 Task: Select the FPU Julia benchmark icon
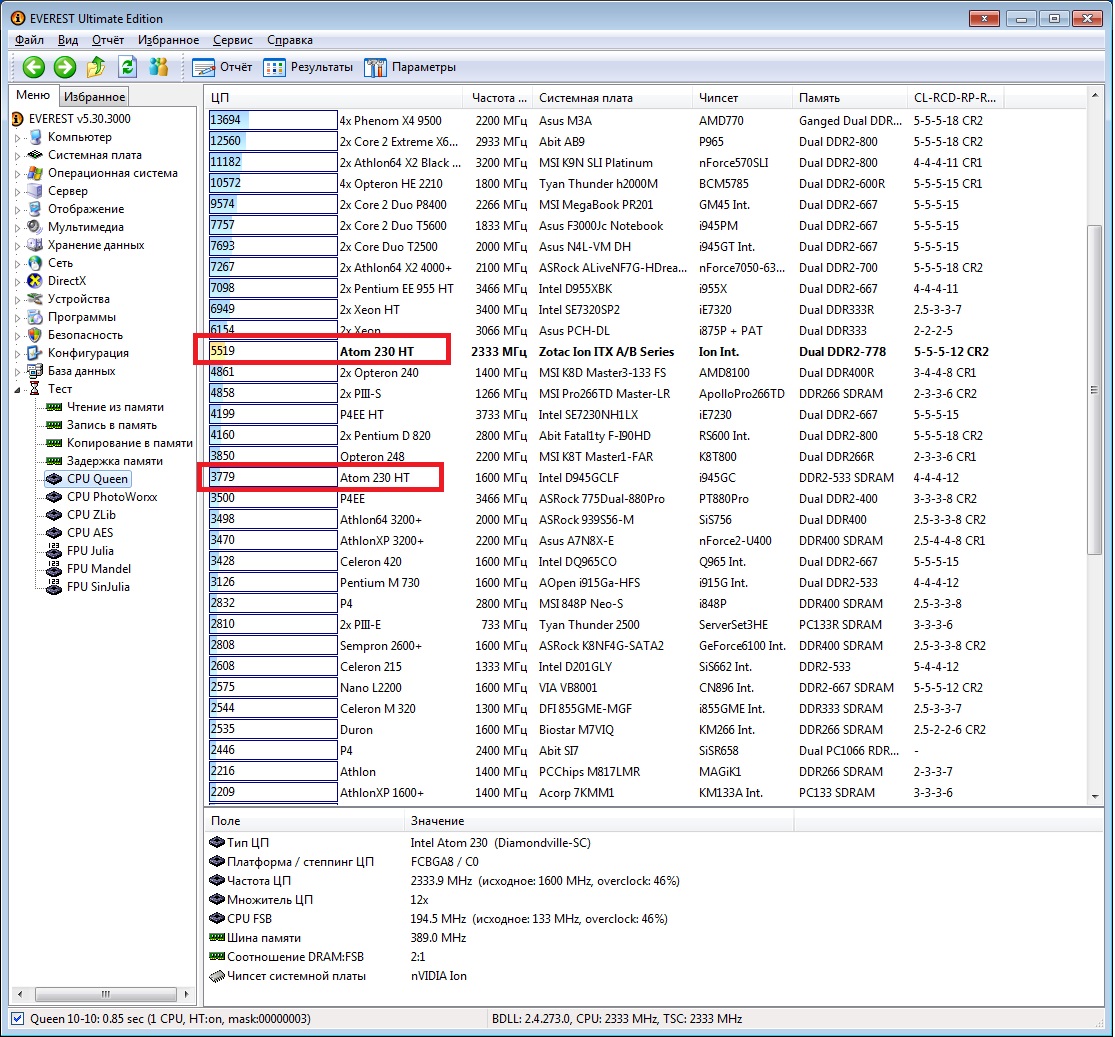(x=54, y=551)
